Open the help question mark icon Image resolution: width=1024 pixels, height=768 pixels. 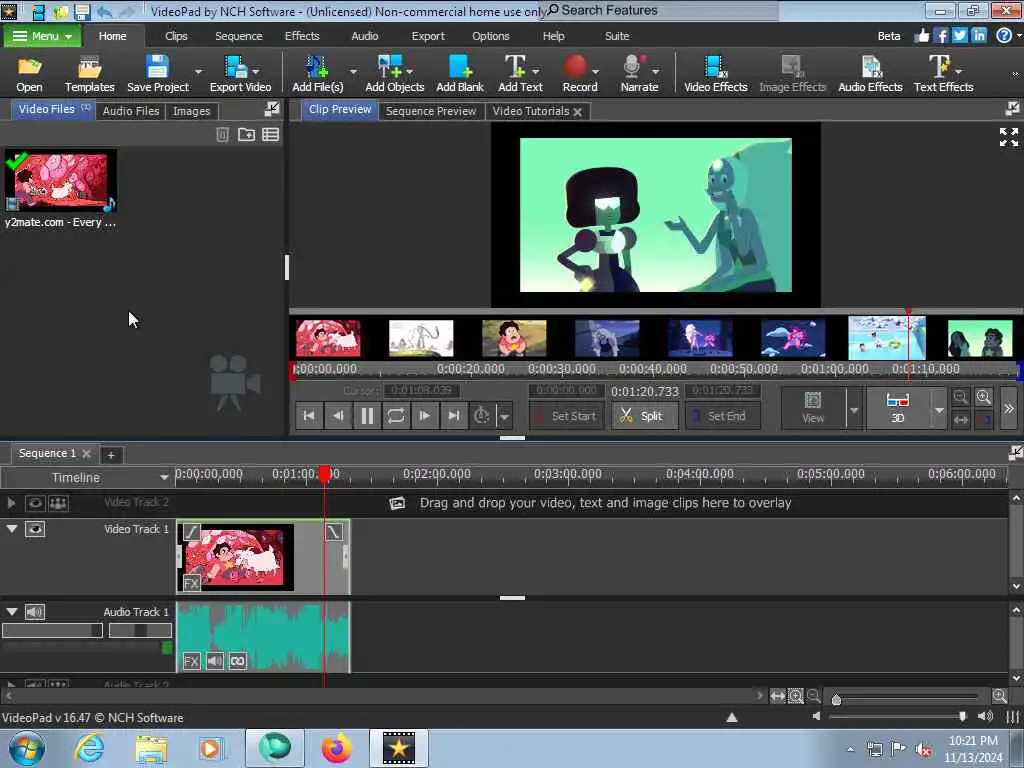[1004, 36]
